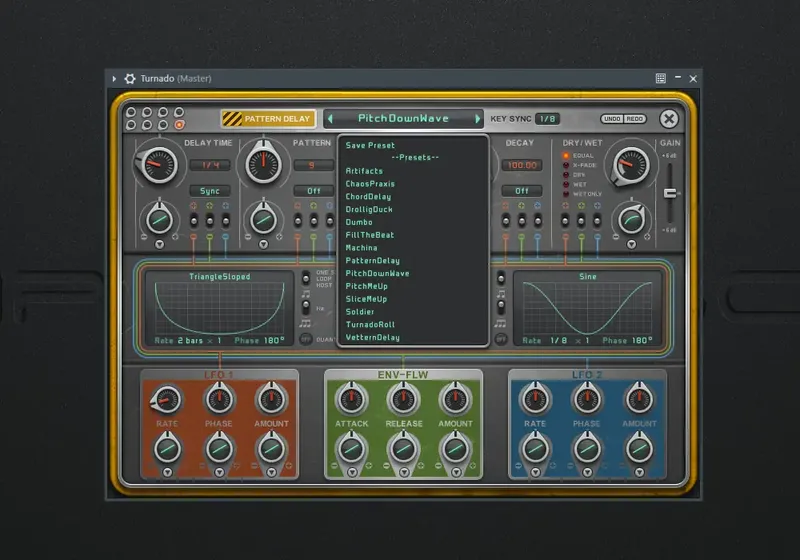The height and width of the screenshot is (560, 800).
Task: Toggle the Delay Time Sync display
Action: click(x=210, y=191)
